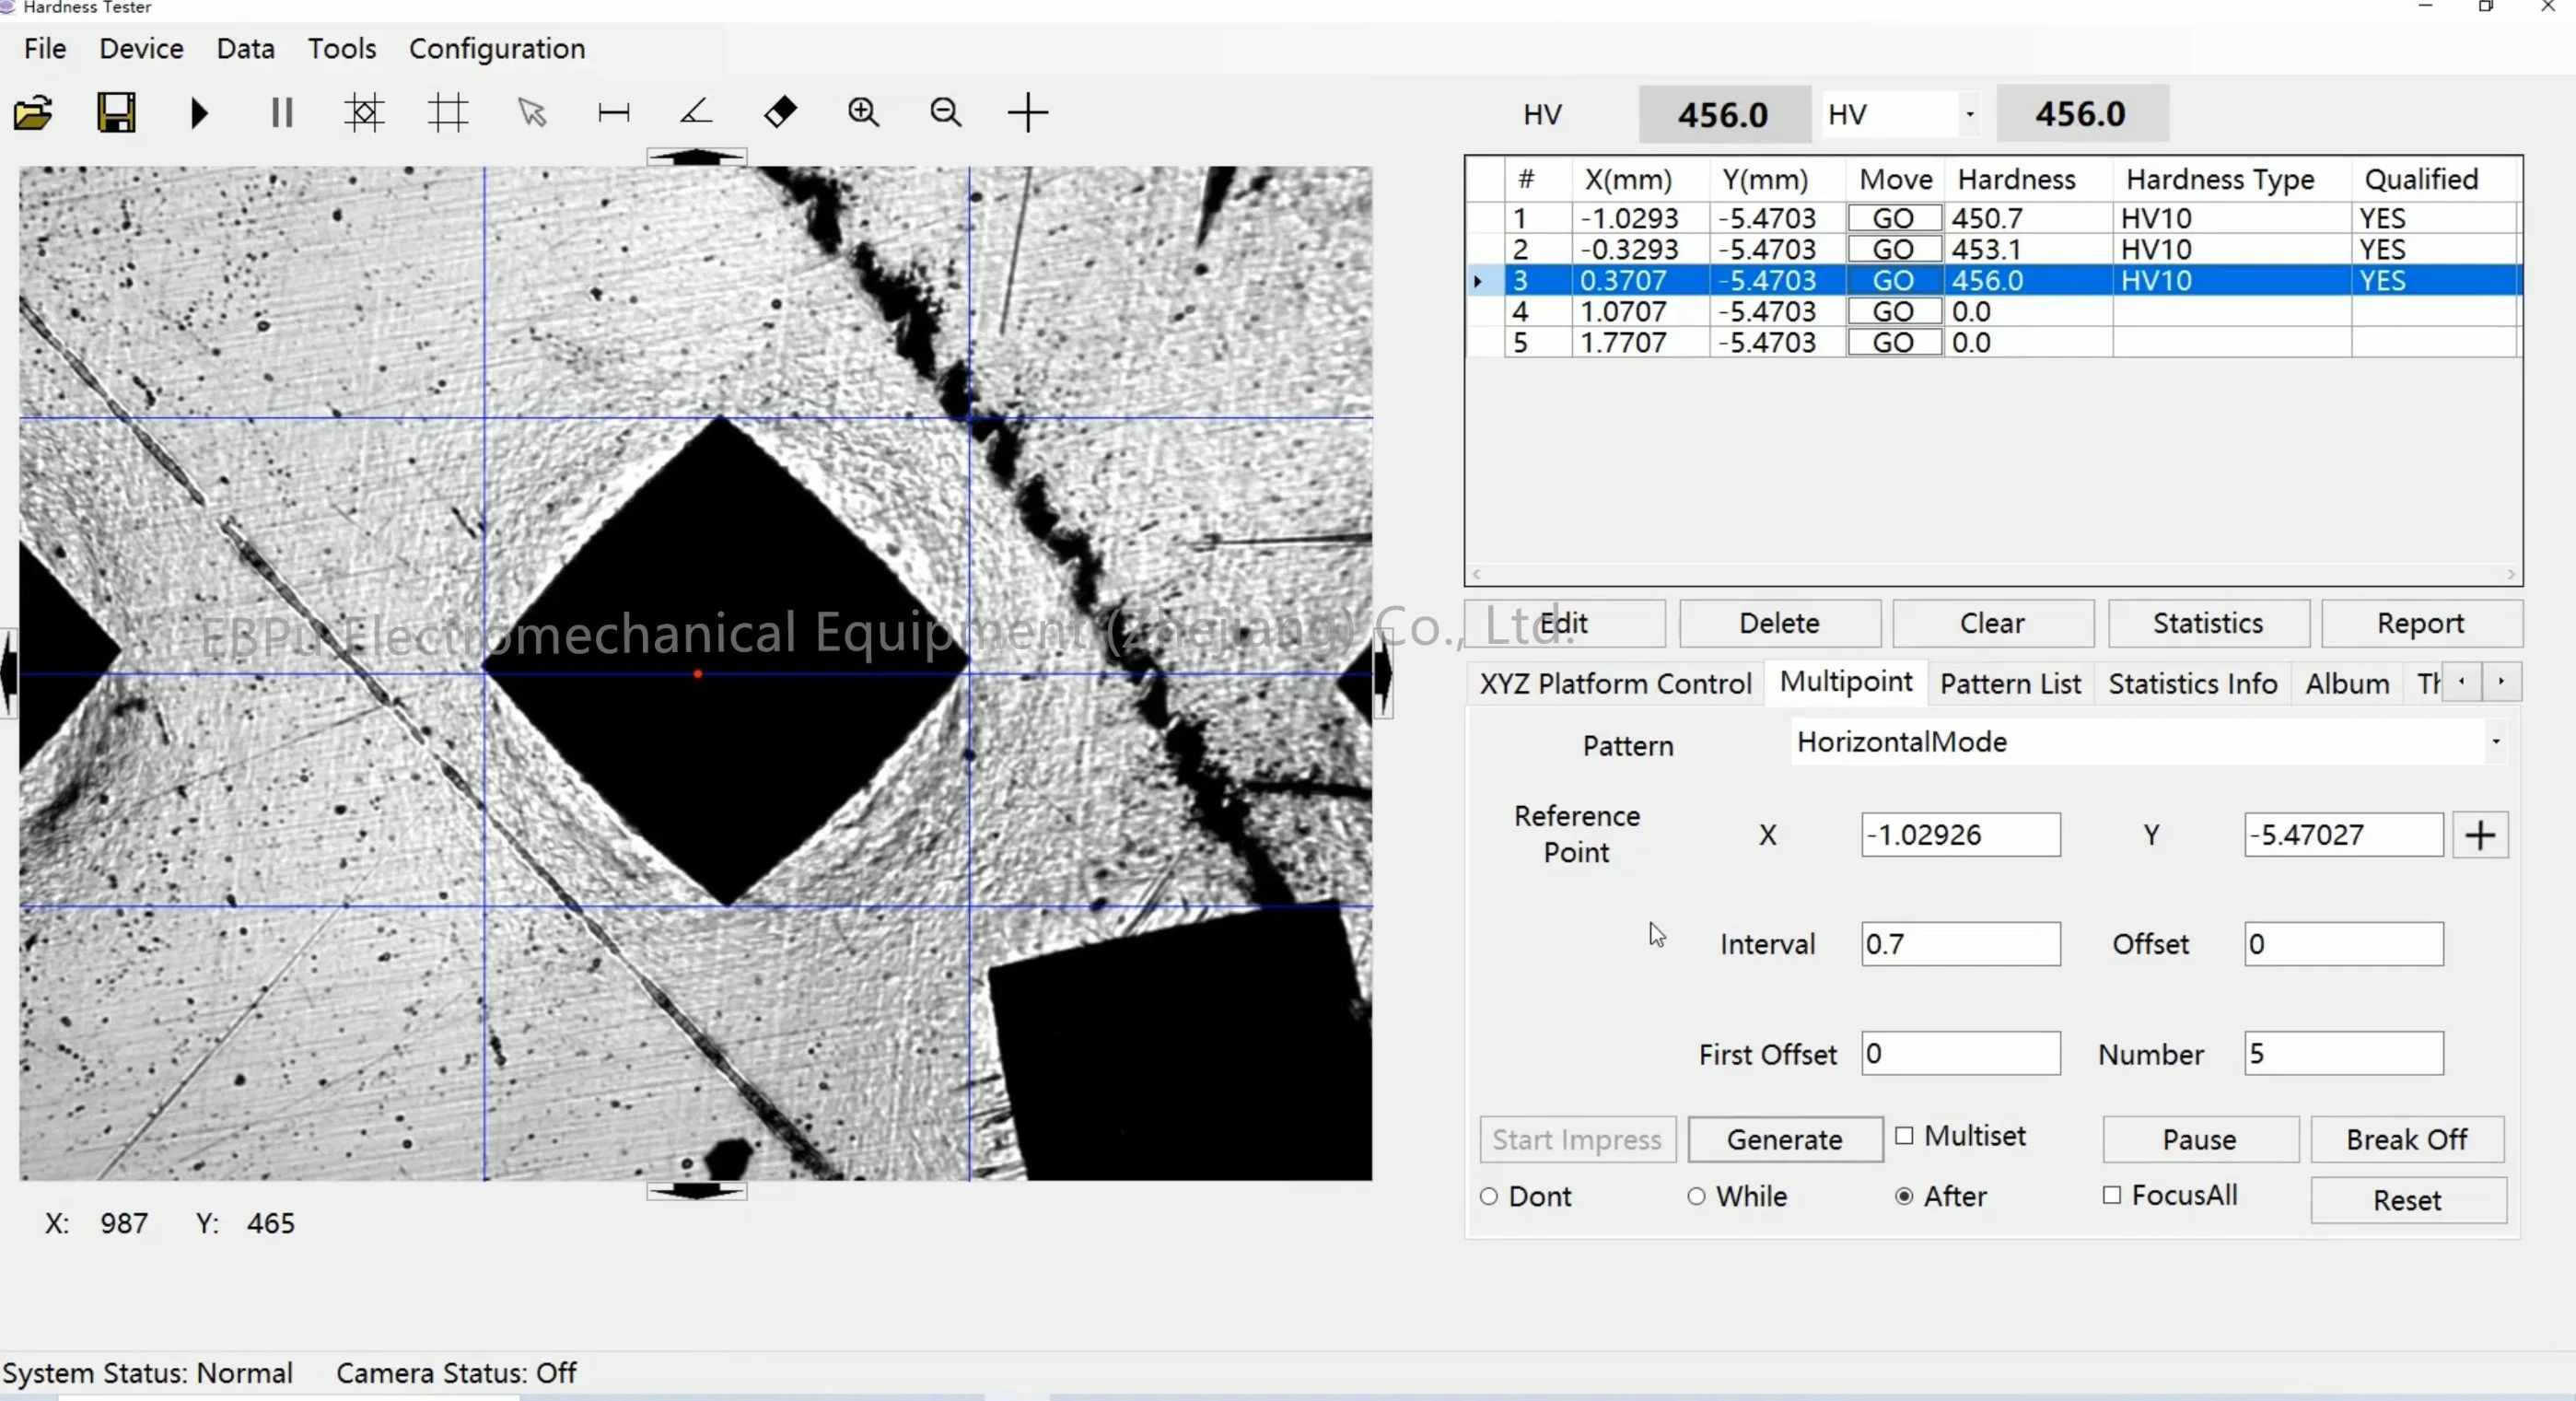Click the zoom in icon
Image resolution: width=2576 pixels, height=1401 pixels.
tap(862, 112)
